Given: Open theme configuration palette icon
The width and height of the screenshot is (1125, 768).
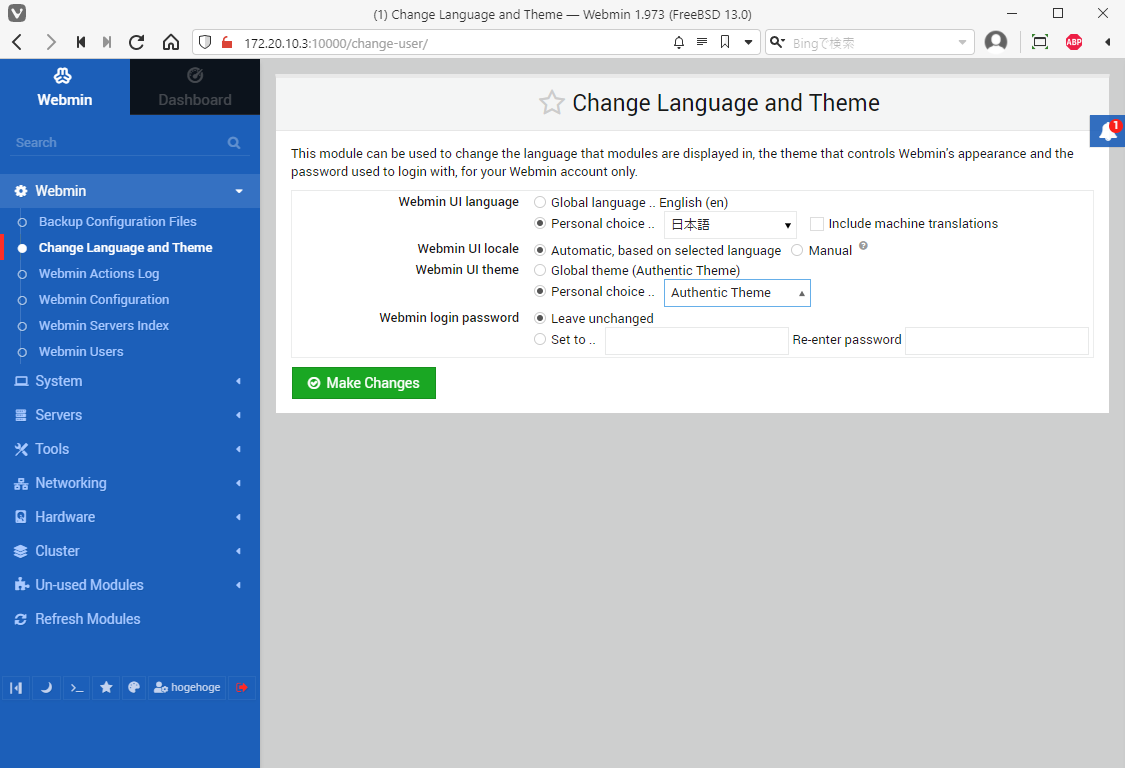Looking at the screenshot, I should [x=133, y=688].
